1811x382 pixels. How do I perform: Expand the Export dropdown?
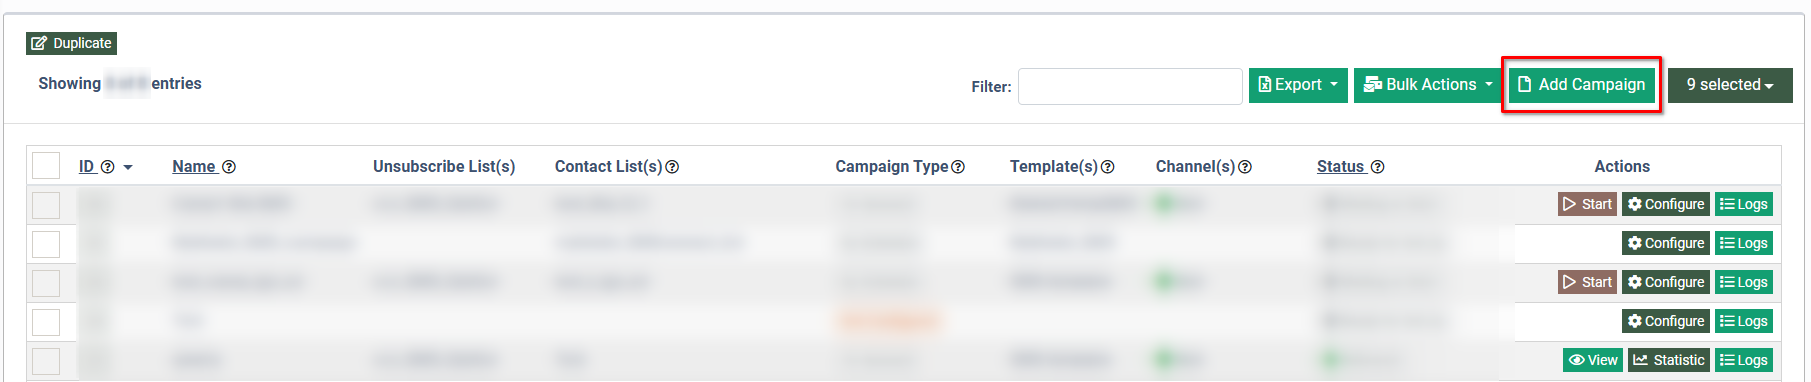click(1298, 85)
